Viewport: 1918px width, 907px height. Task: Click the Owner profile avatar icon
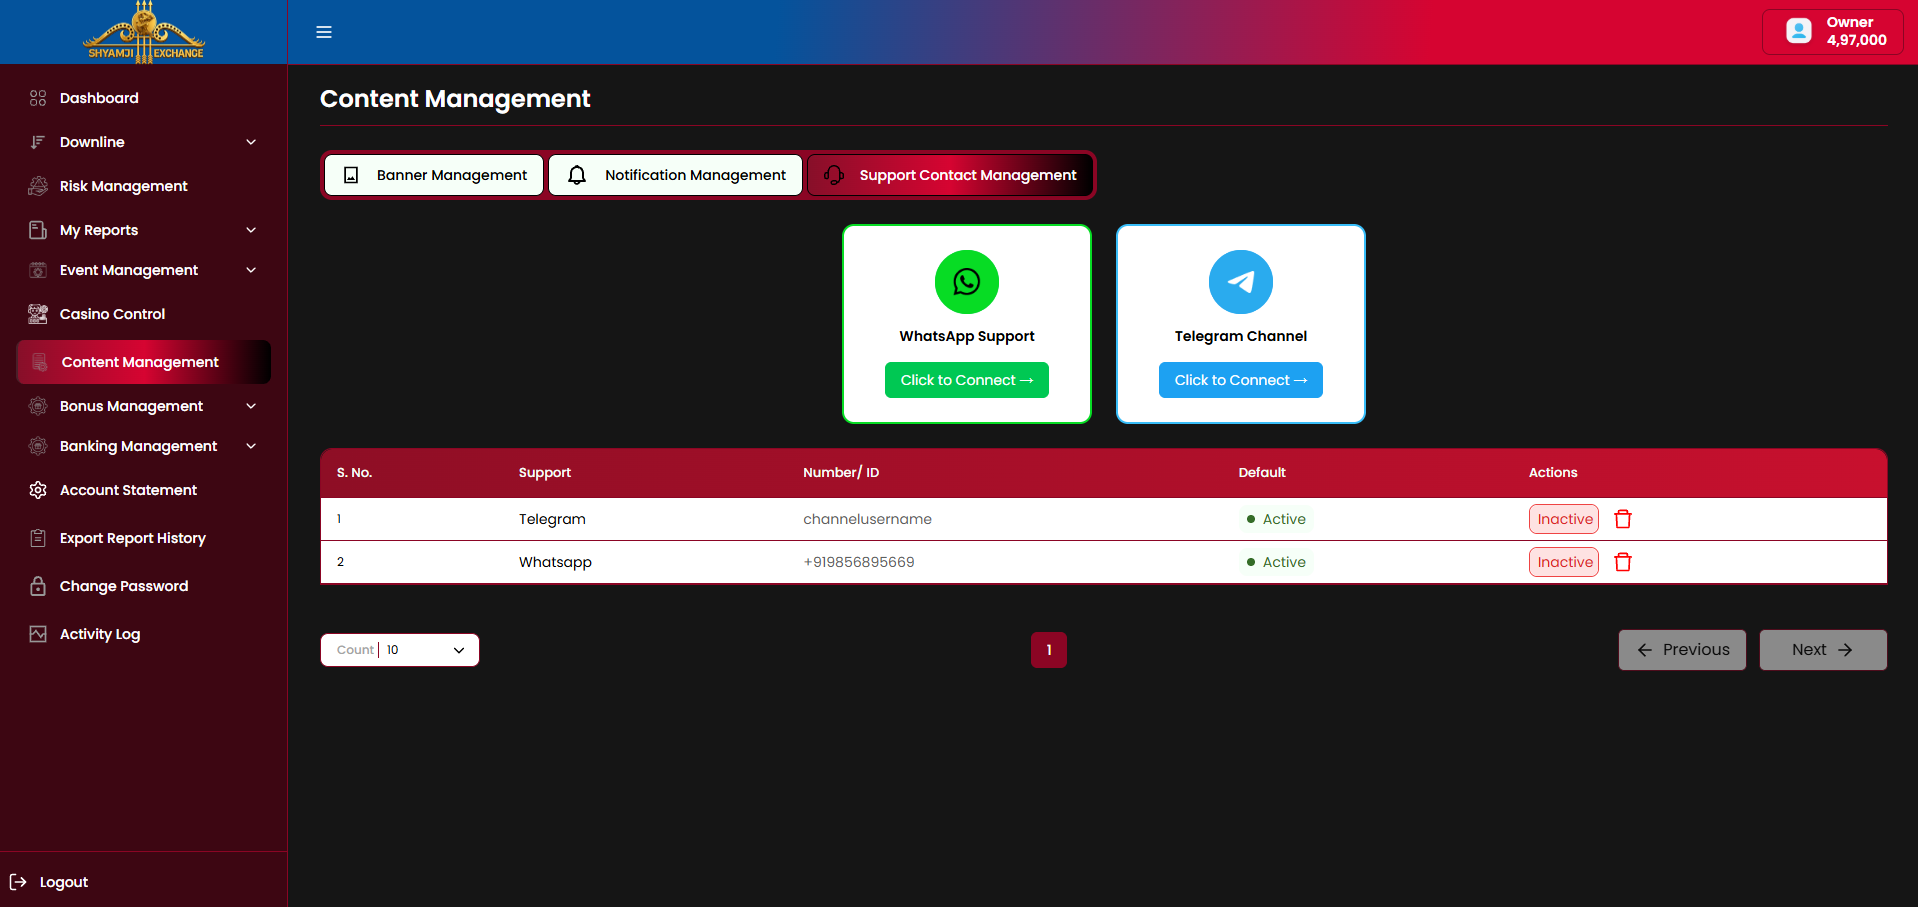click(x=1799, y=31)
